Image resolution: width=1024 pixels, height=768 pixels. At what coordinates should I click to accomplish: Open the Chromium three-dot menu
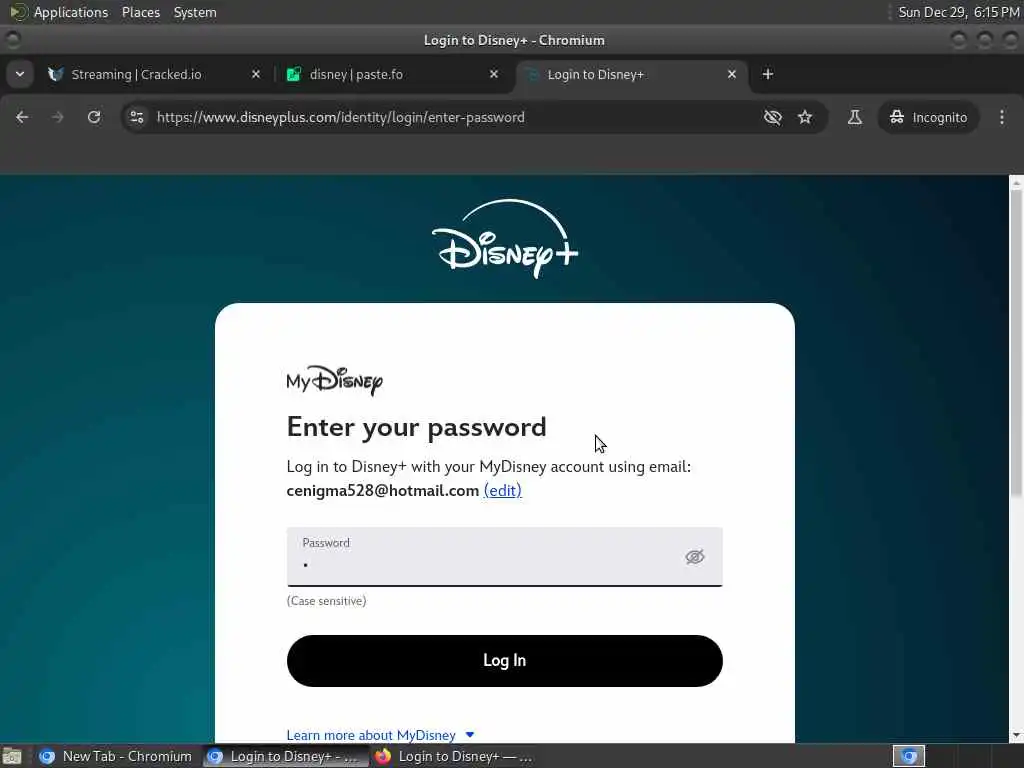pos(1002,118)
